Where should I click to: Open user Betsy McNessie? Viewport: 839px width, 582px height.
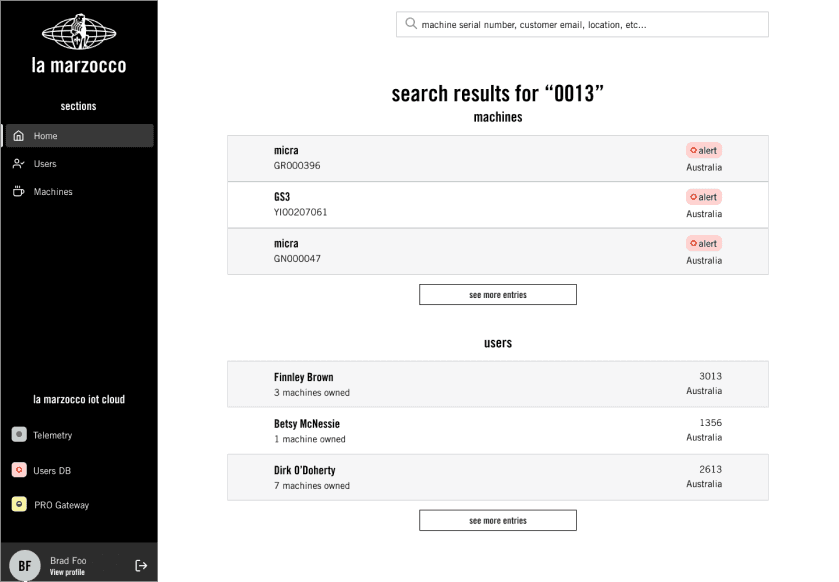(498, 431)
